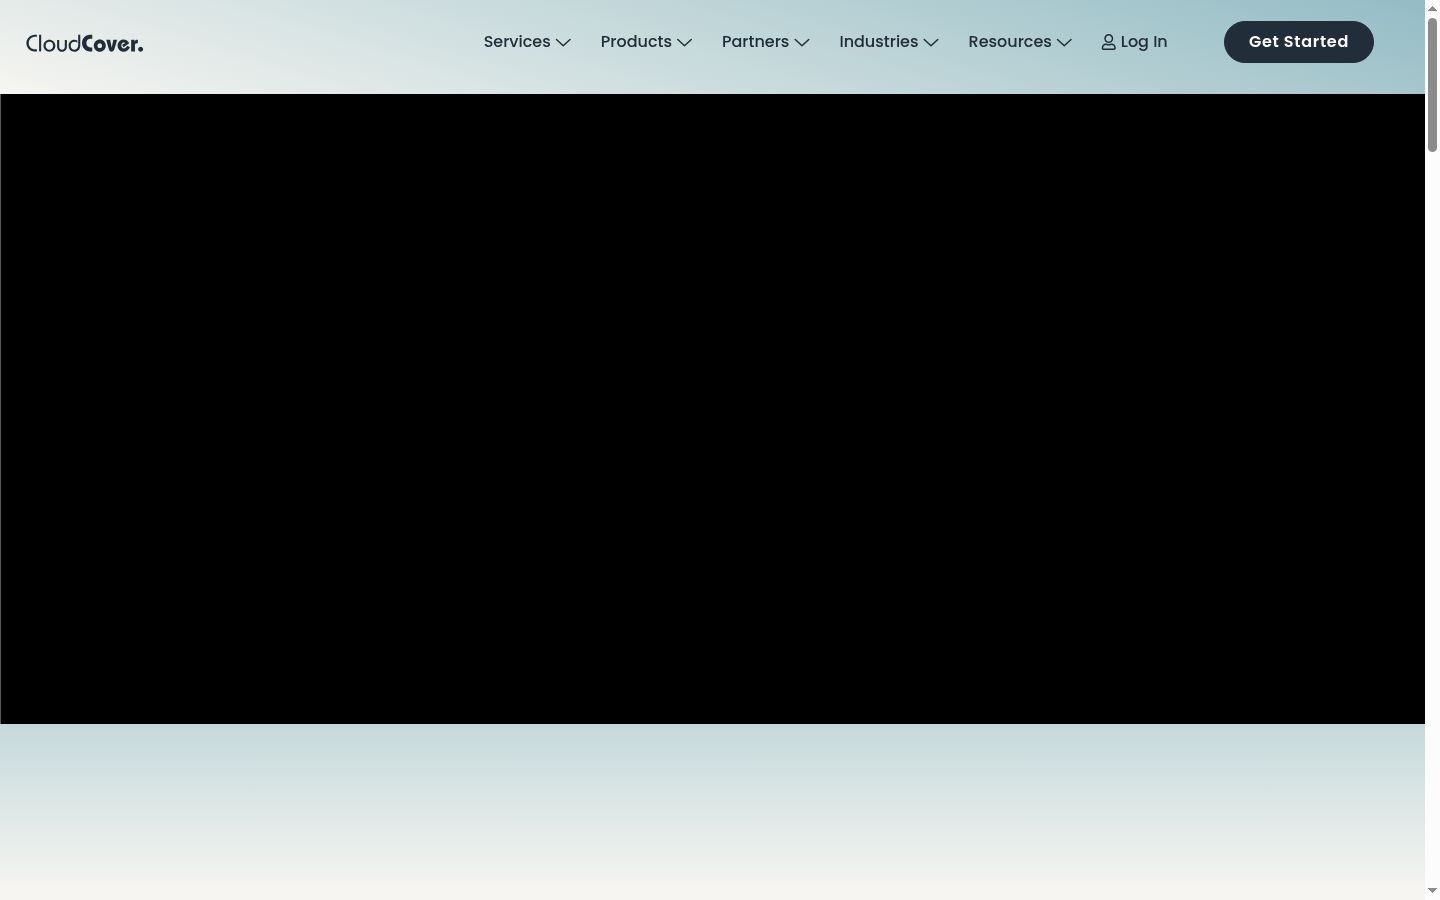Image resolution: width=1440 pixels, height=900 pixels.
Task: Expand the Resources chevron arrow
Action: tap(1064, 42)
